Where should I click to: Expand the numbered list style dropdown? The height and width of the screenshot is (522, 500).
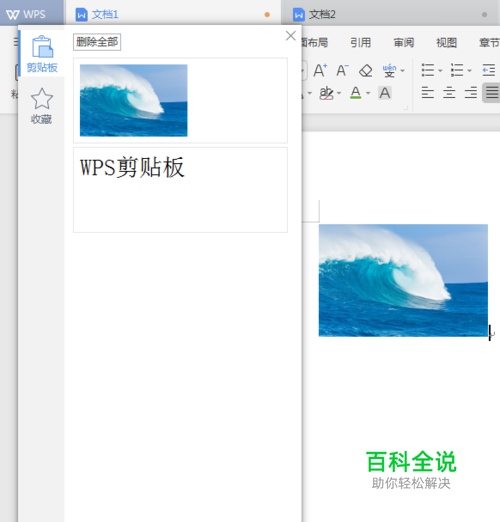pos(469,71)
